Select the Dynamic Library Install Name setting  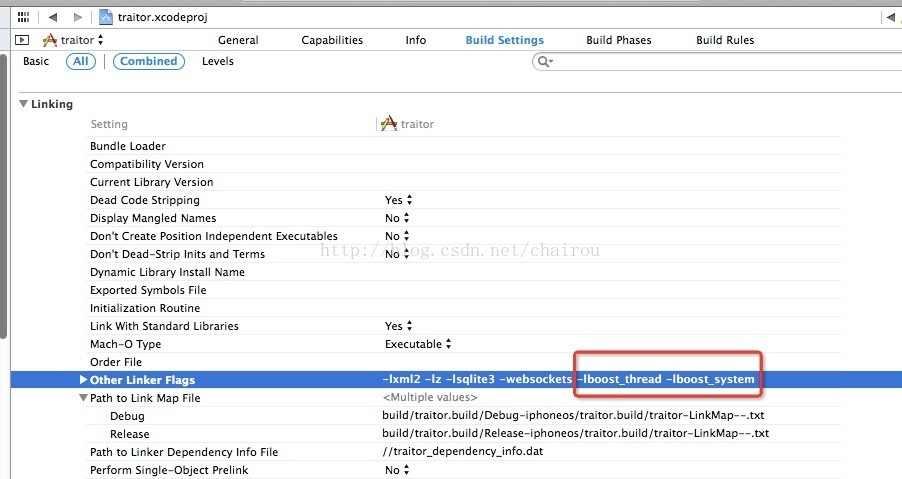click(167, 272)
